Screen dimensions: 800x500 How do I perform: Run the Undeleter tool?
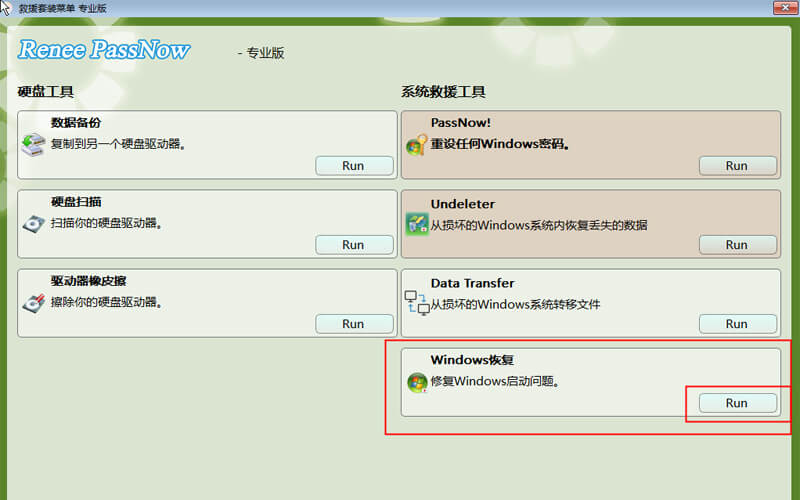(738, 245)
